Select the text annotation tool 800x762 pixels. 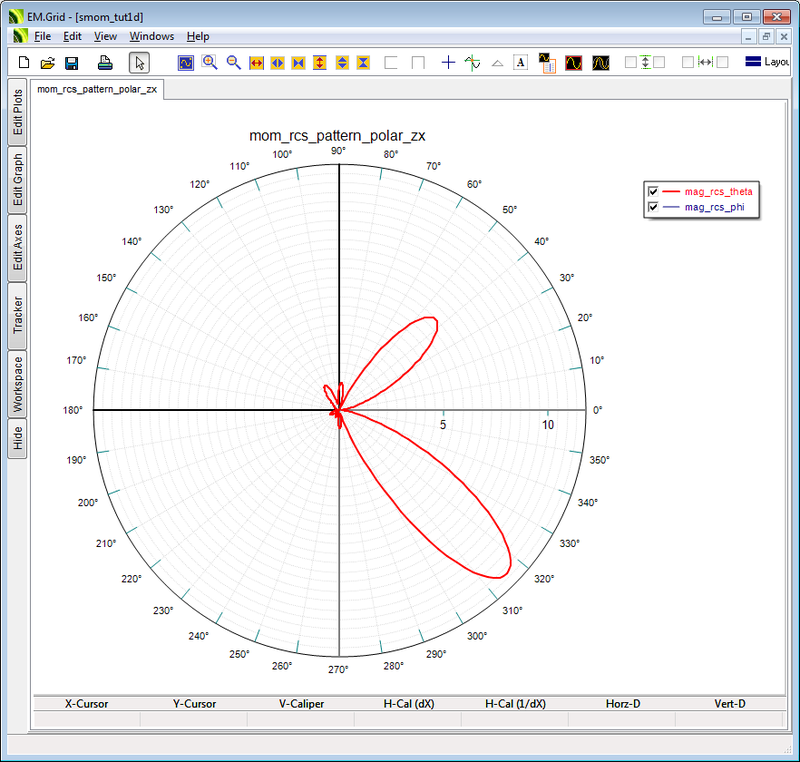coord(520,62)
